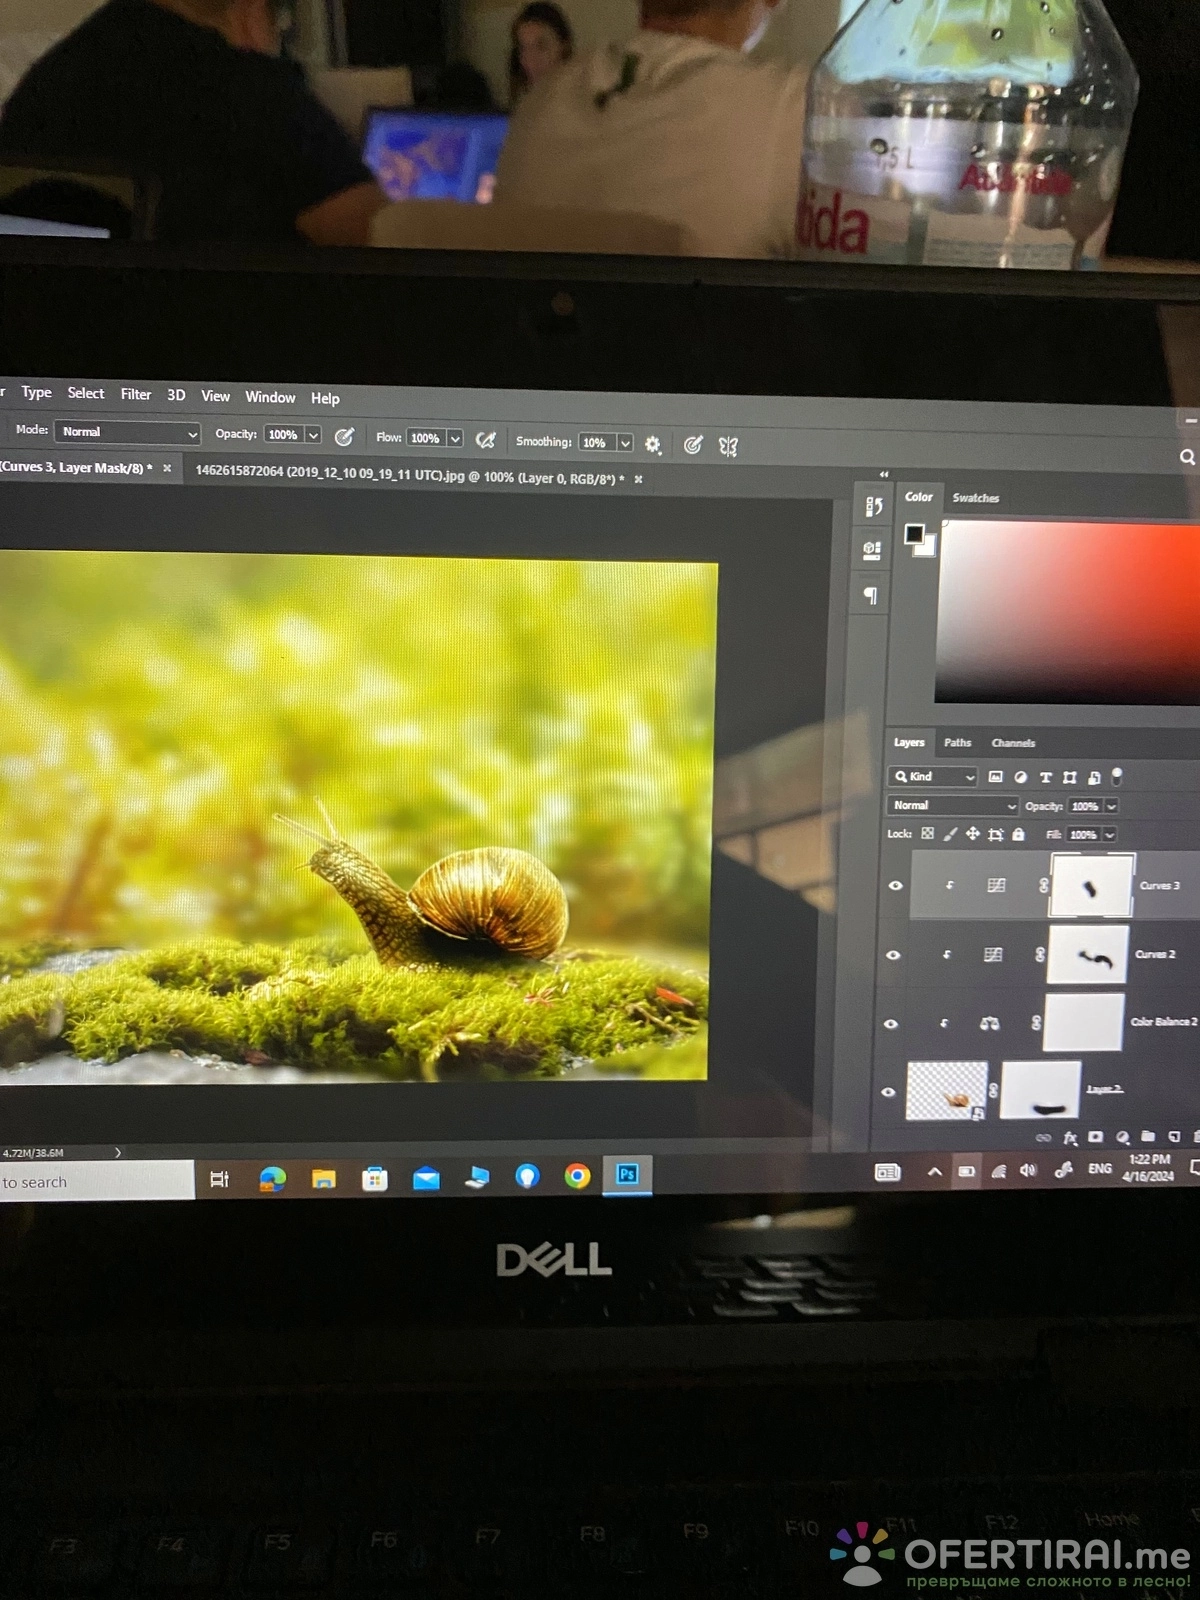Expand the Smoothing percentage dropdown
This screenshot has width=1200, height=1600.
tap(626, 443)
